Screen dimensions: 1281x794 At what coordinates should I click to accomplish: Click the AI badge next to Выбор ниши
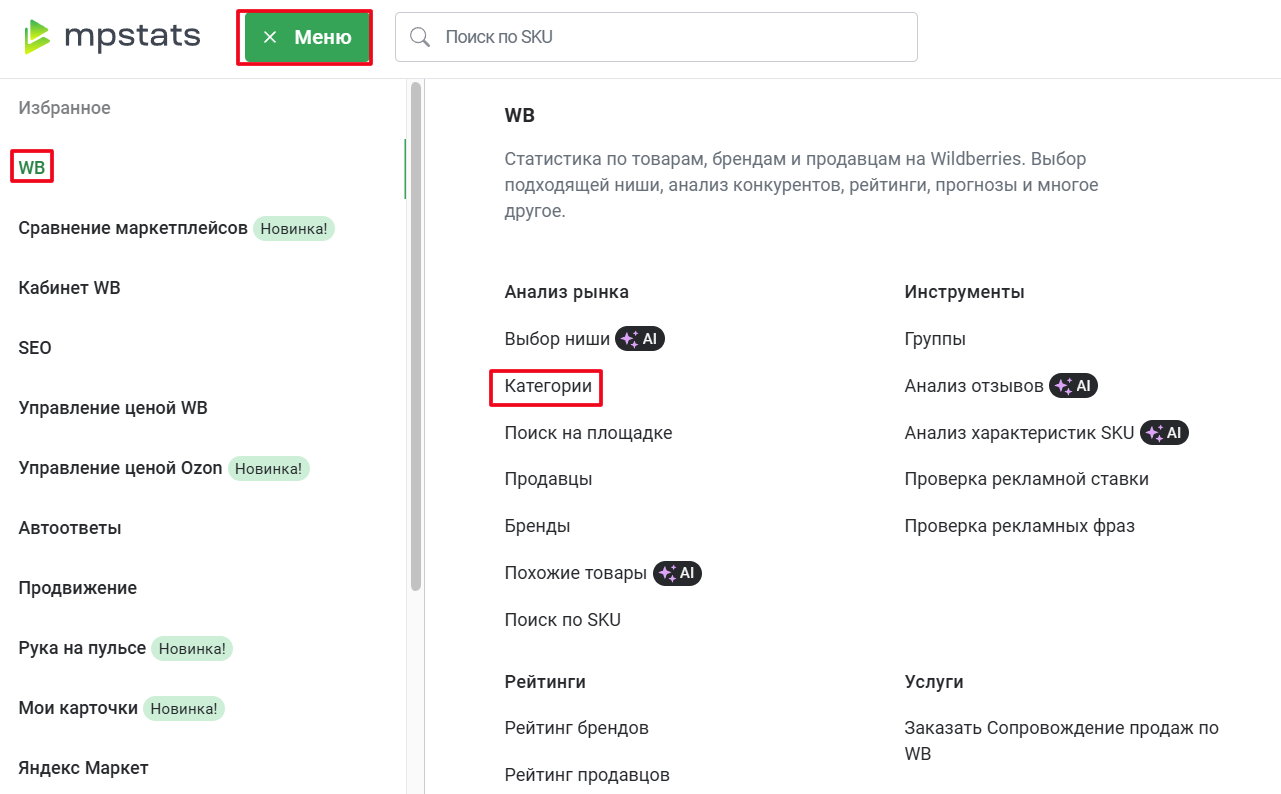point(640,338)
